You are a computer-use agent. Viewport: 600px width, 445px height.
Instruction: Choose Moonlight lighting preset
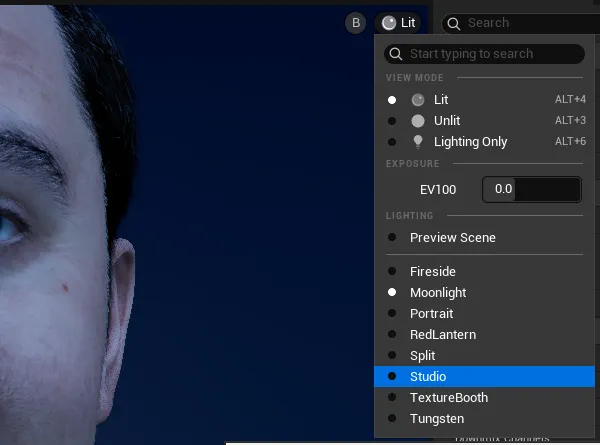484,293
